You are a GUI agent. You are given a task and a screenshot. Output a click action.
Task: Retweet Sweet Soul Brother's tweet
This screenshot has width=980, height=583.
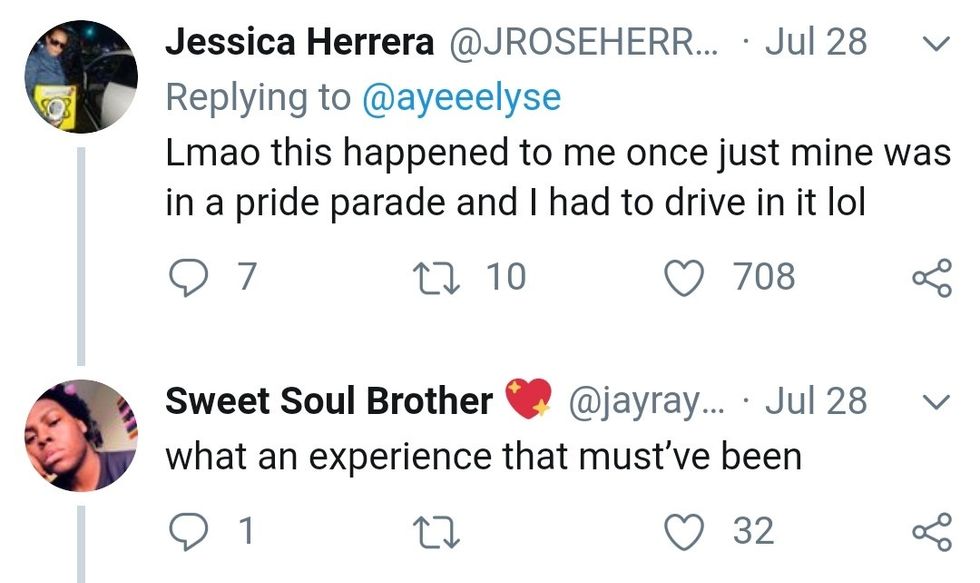click(440, 530)
